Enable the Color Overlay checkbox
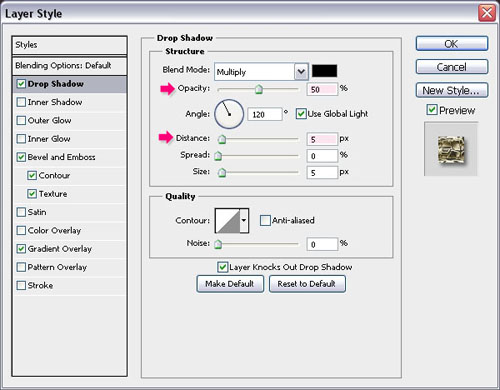500x390 pixels. point(21,230)
